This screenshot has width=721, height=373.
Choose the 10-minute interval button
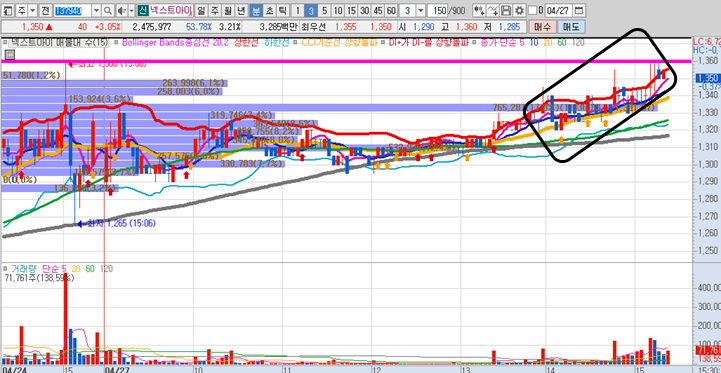pos(338,10)
